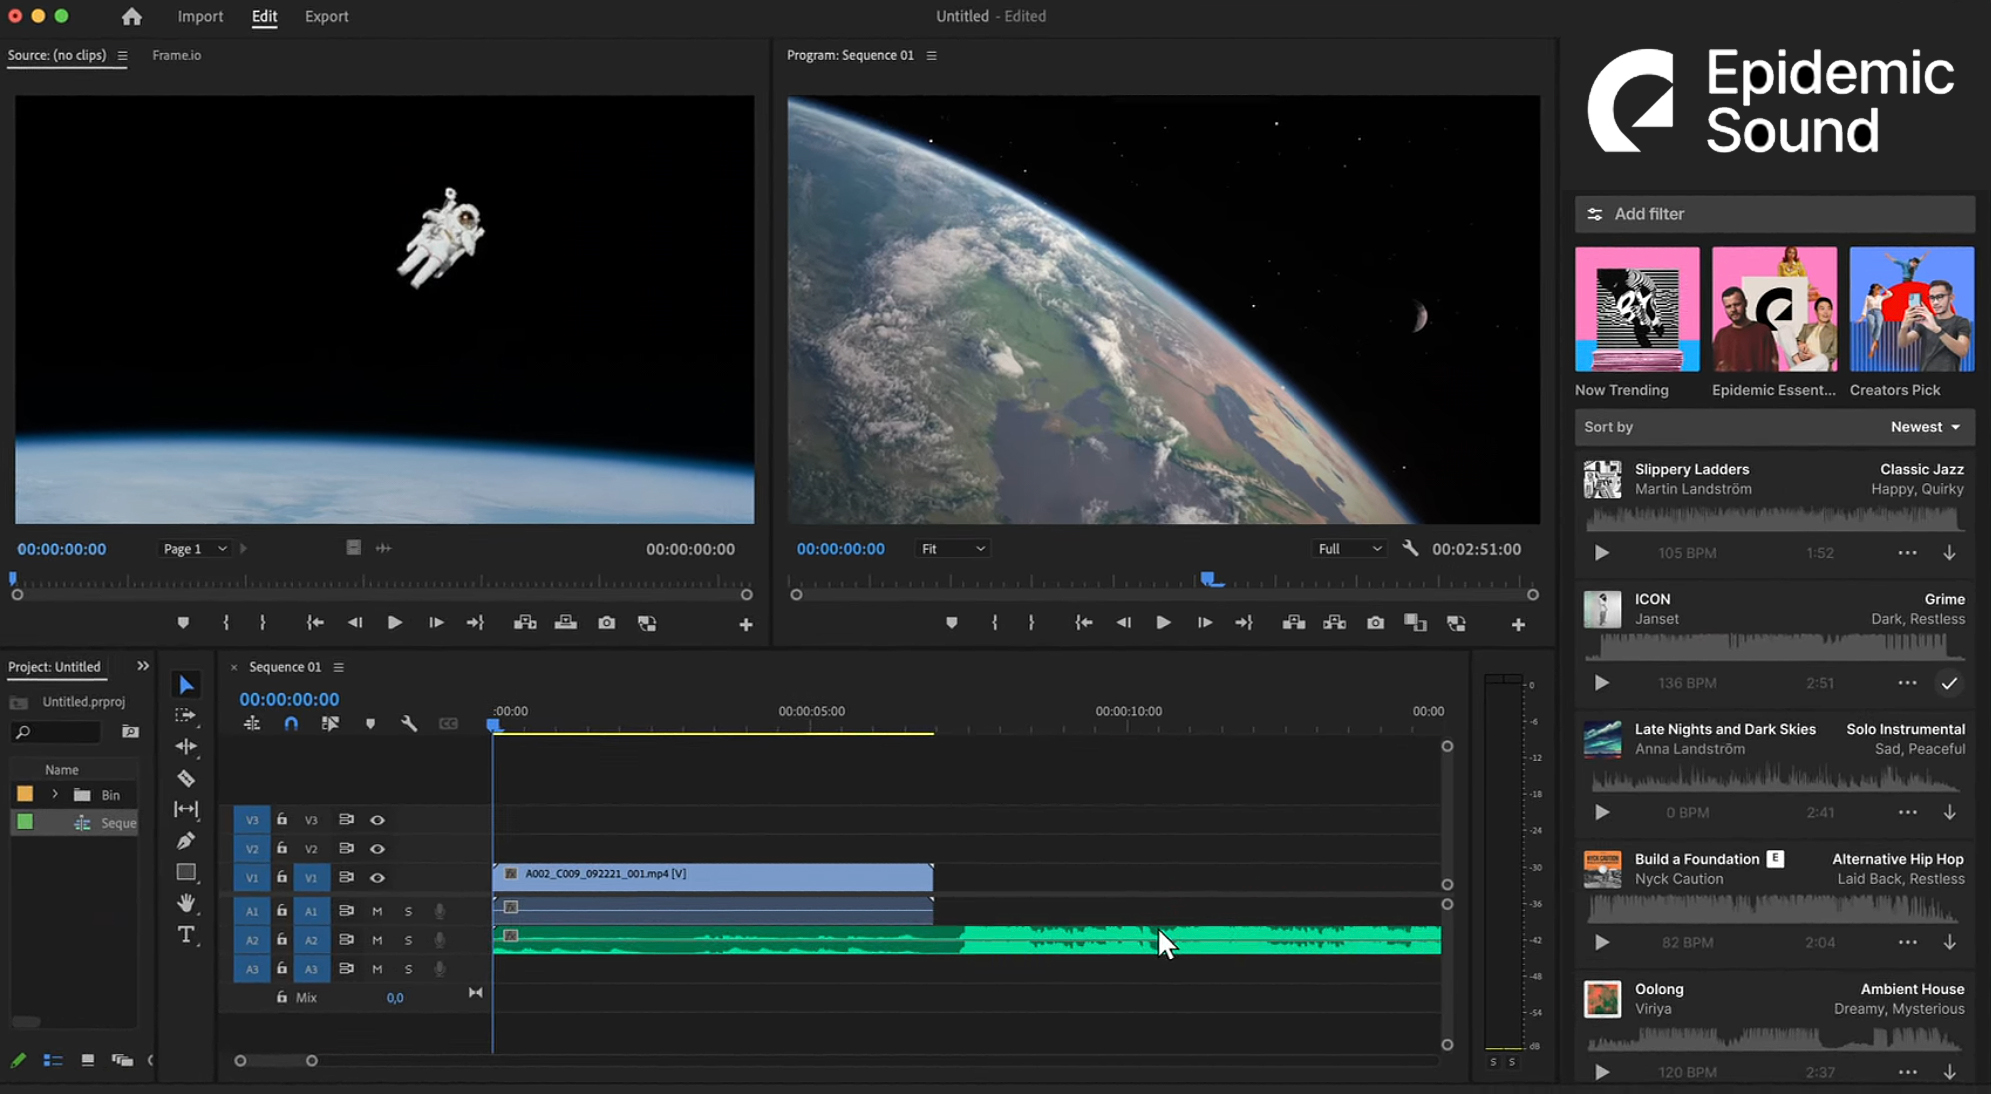Switch to the Export tab
The height and width of the screenshot is (1094, 1991).
point(326,16)
